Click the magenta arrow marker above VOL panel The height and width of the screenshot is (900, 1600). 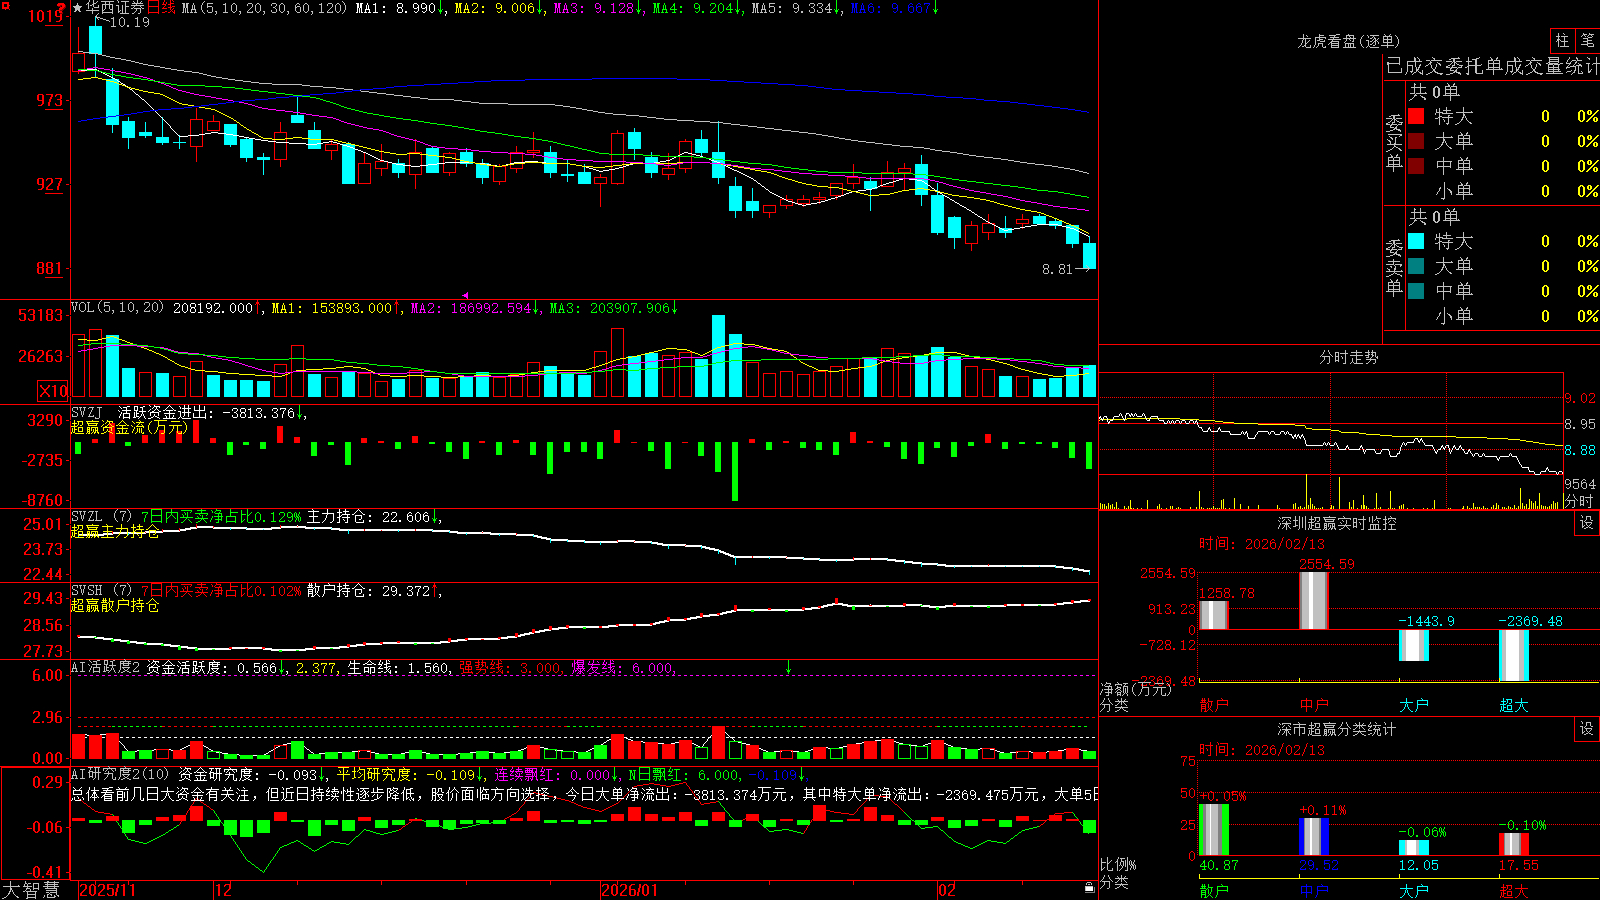(x=465, y=295)
